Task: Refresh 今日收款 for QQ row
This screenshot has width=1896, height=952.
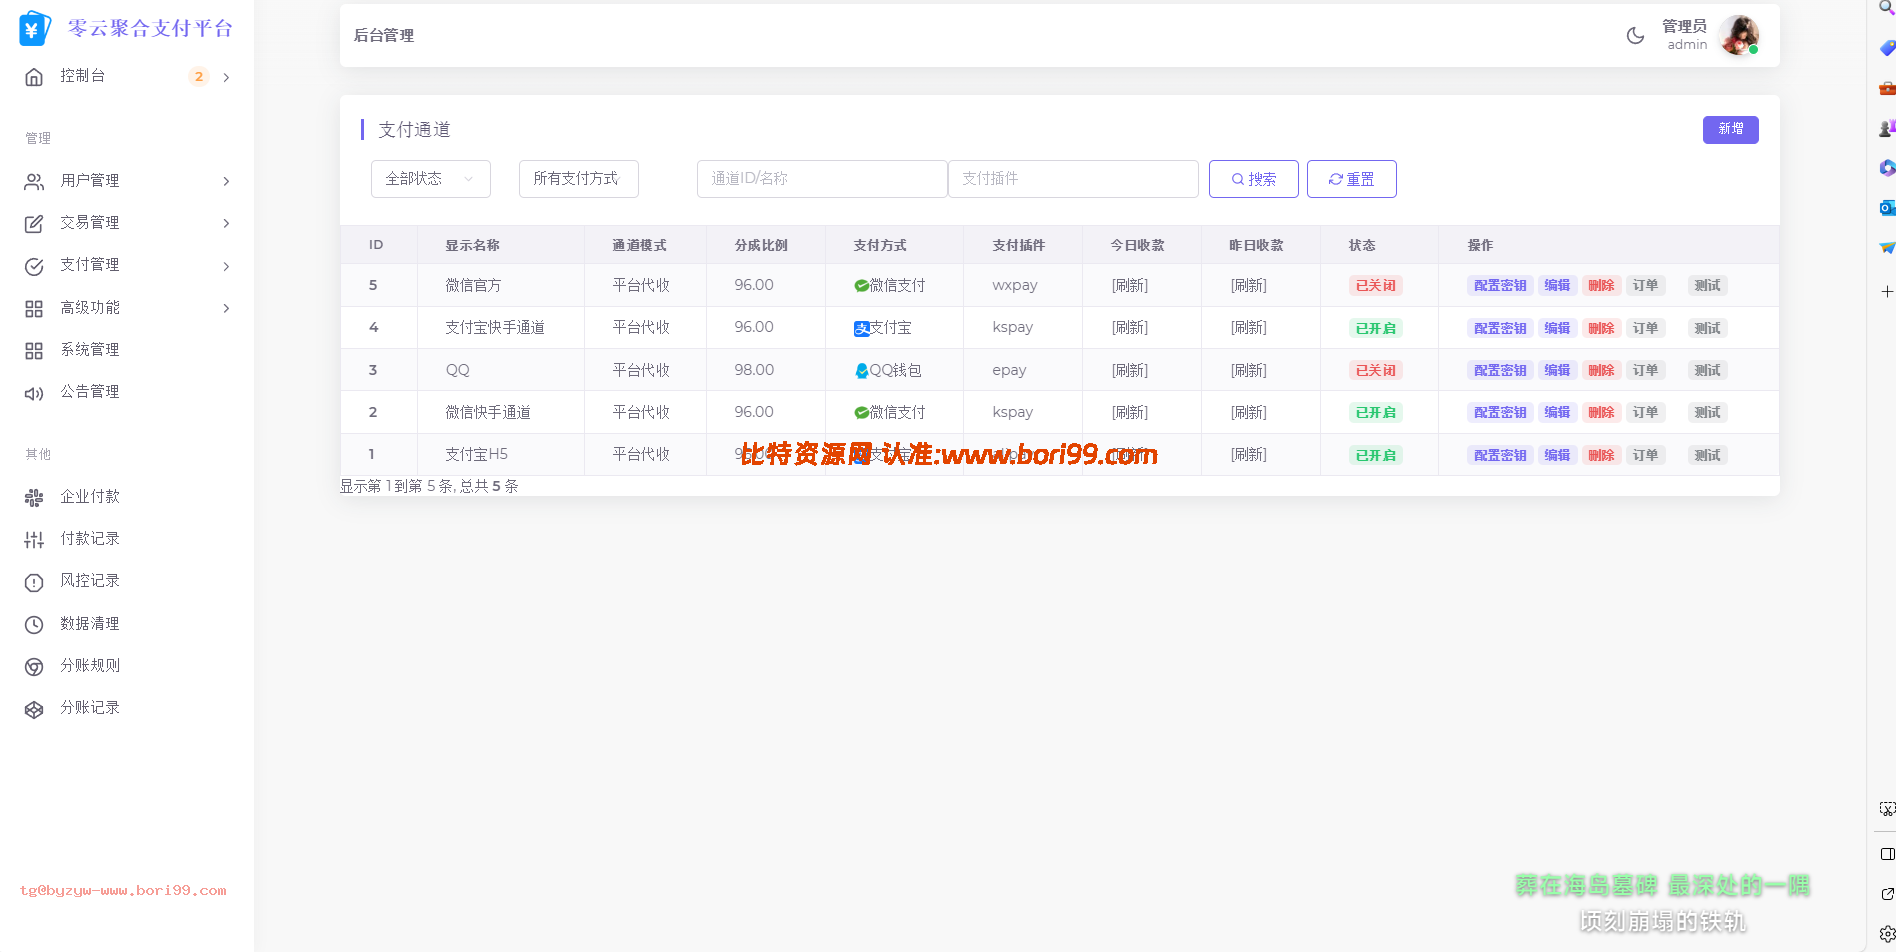Action: pos(1130,370)
